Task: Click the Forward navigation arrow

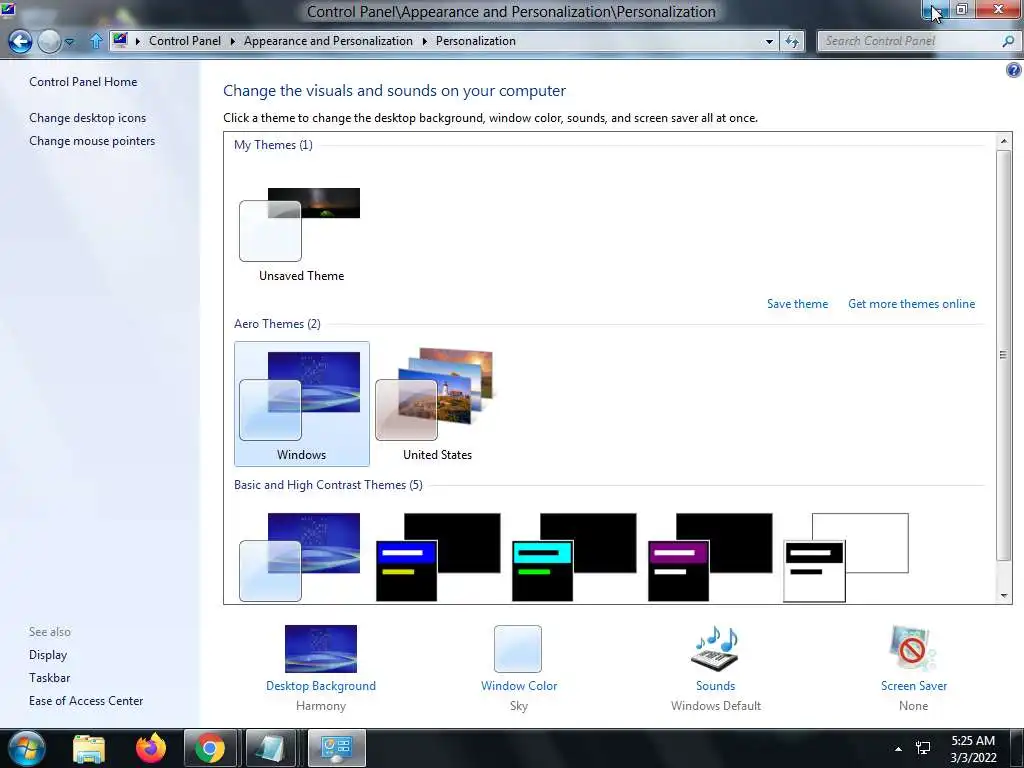Action: [49, 42]
